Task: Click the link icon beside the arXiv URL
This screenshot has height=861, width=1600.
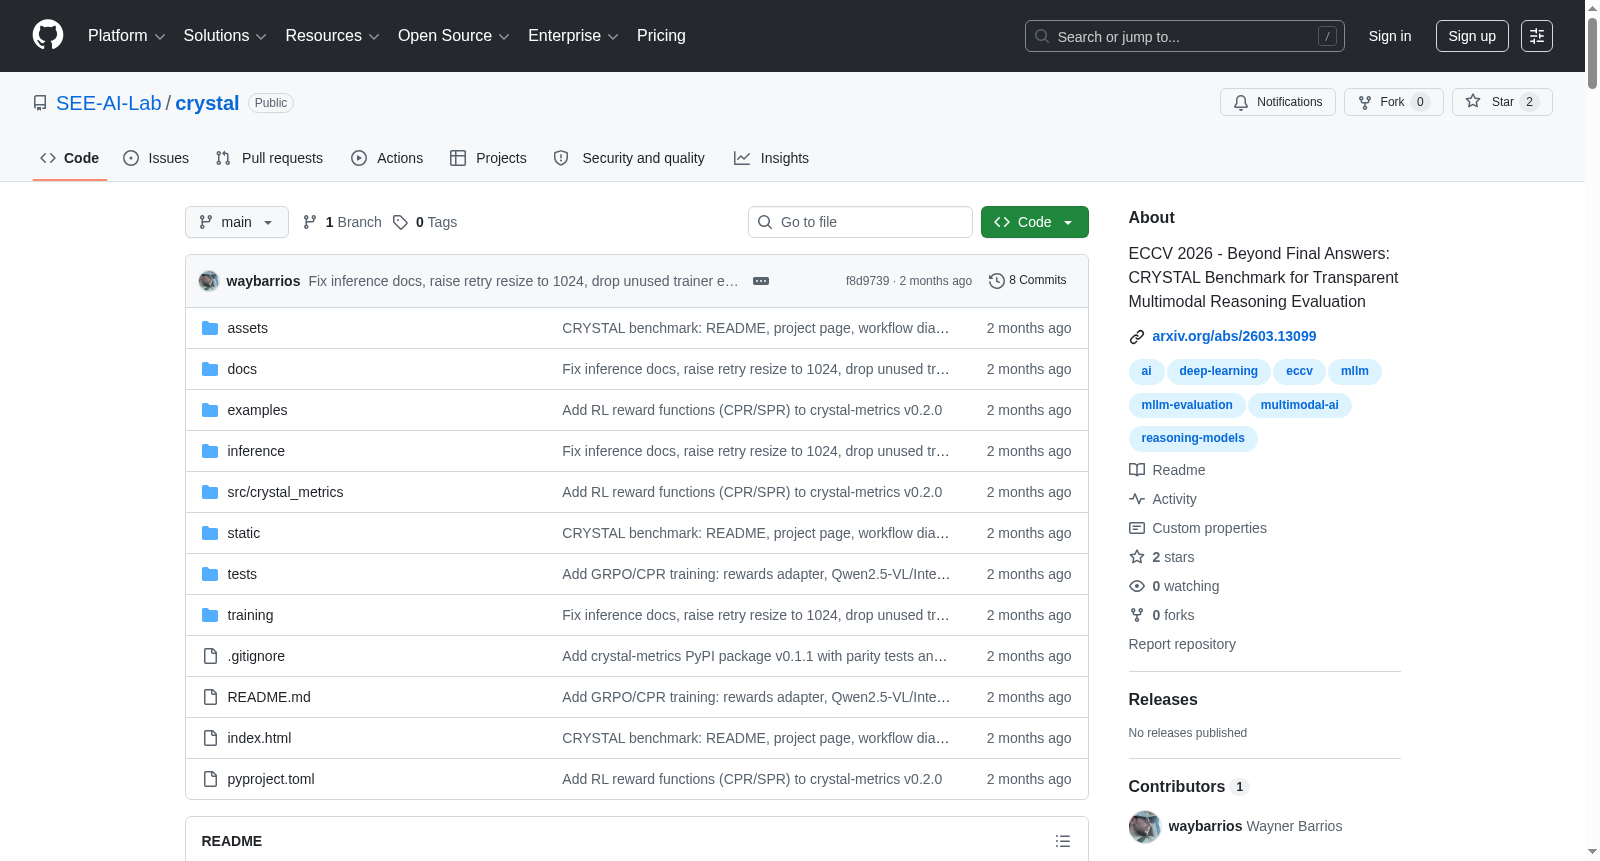Action: point(1137,337)
